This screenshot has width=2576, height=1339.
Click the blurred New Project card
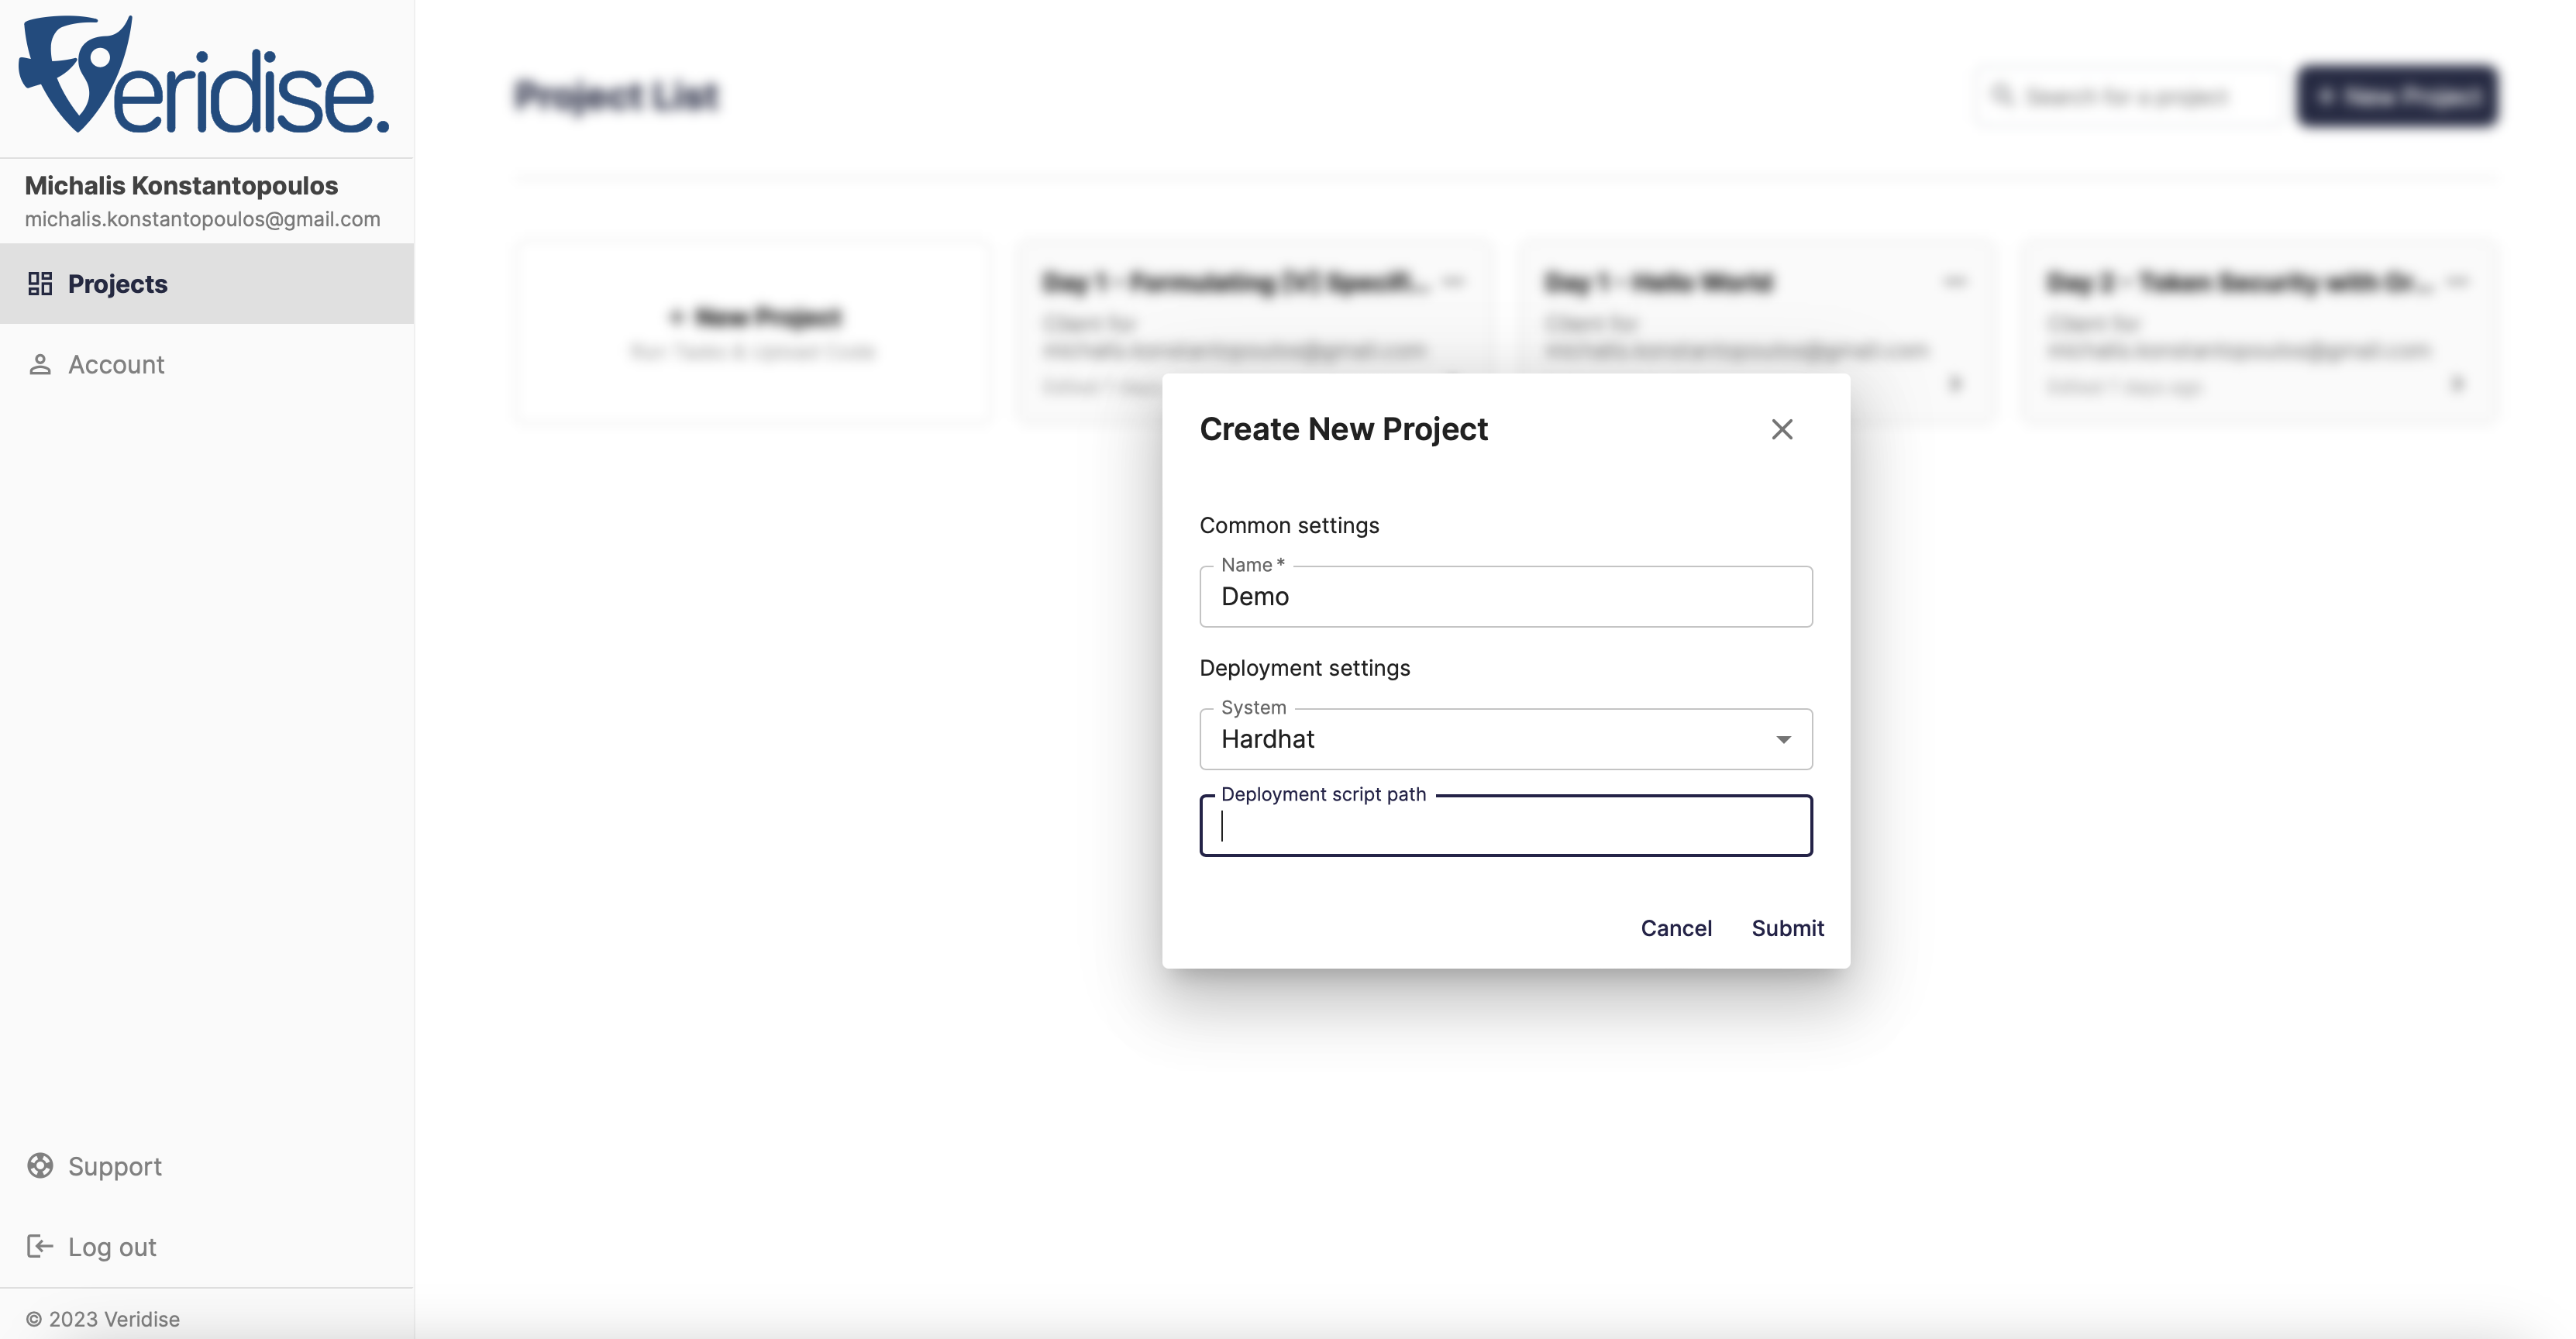(x=755, y=332)
